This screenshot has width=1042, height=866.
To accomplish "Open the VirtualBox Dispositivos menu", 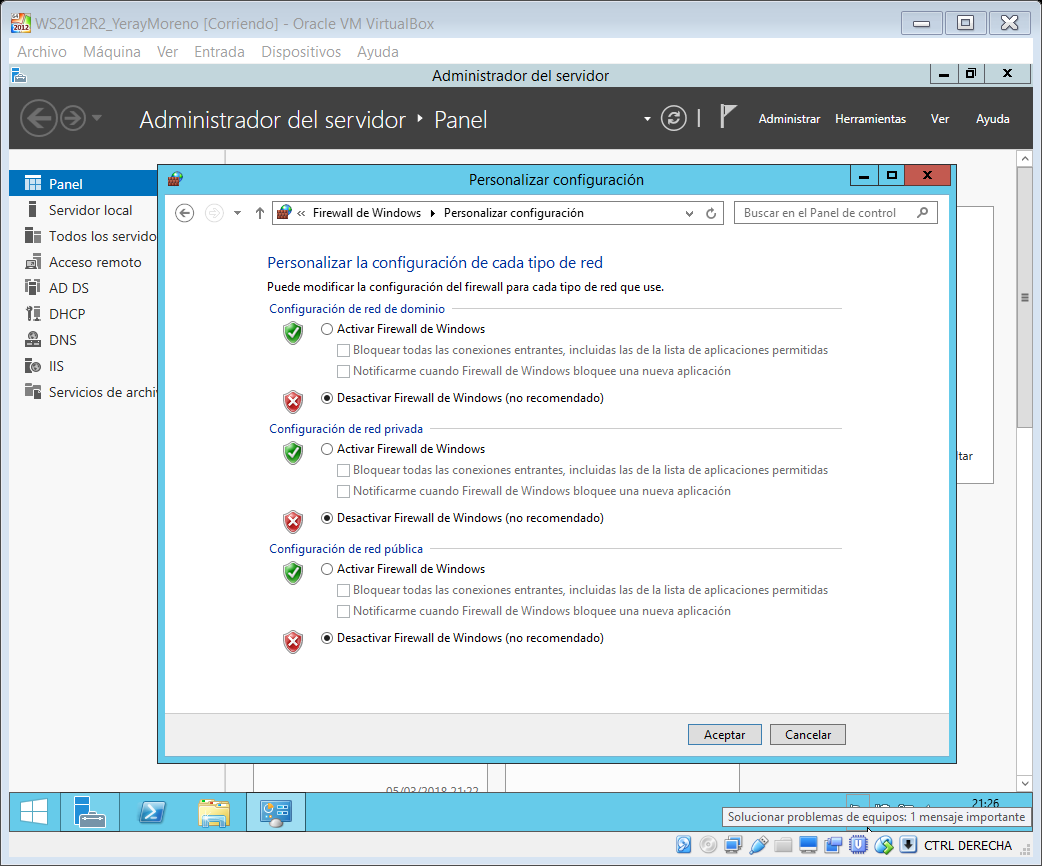I will pos(301,52).
